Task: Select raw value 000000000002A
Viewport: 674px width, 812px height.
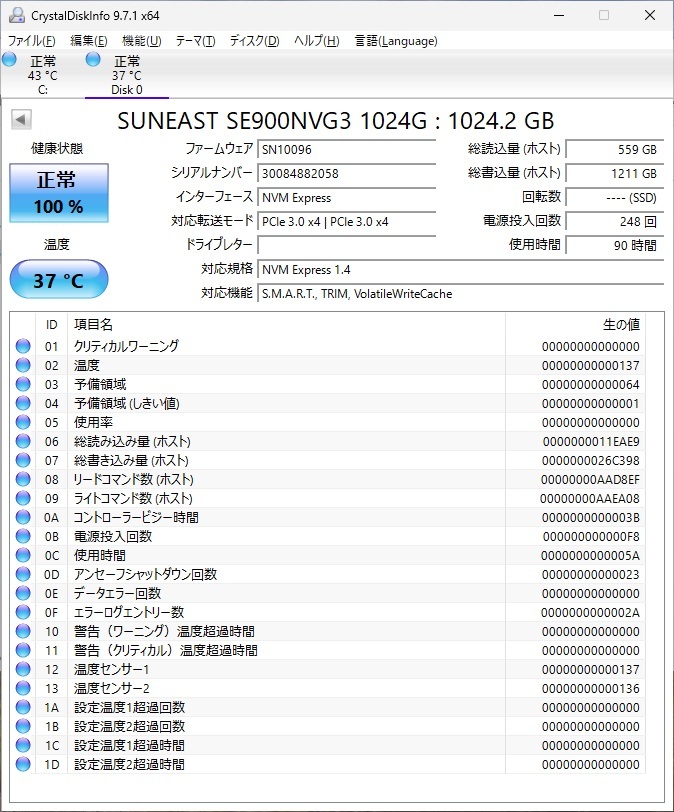Action: tap(590, 613)
